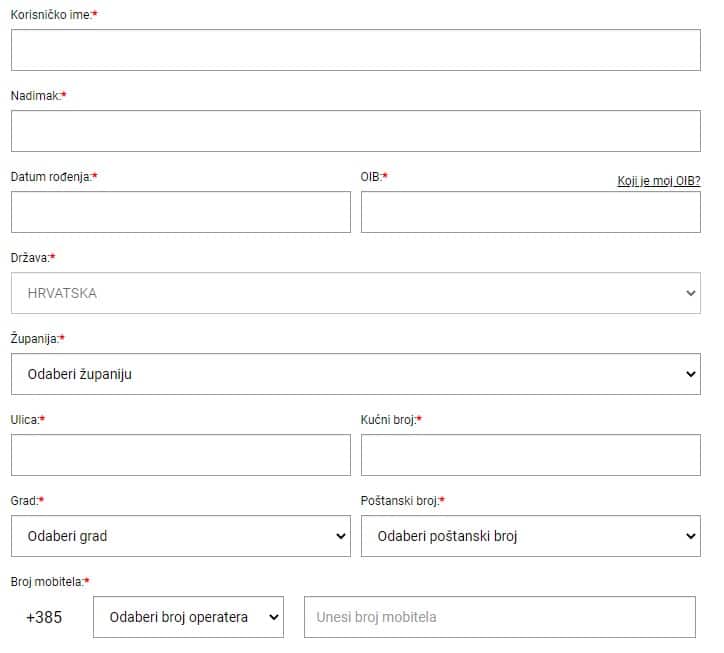Expand the 'Odaberi županiju' dropdown
This screenshot has width=724, height=653.
(356, 374)
